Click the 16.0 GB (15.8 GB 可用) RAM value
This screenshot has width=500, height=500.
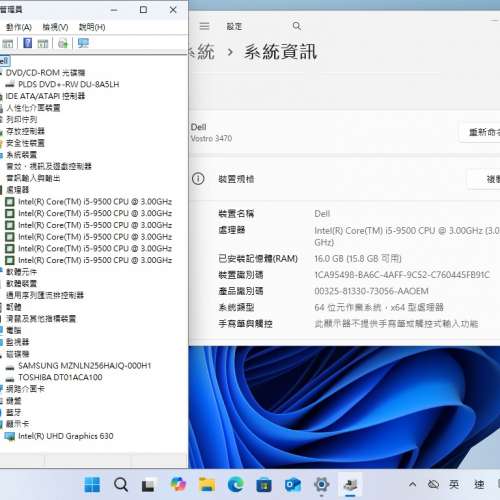point(358,259)
